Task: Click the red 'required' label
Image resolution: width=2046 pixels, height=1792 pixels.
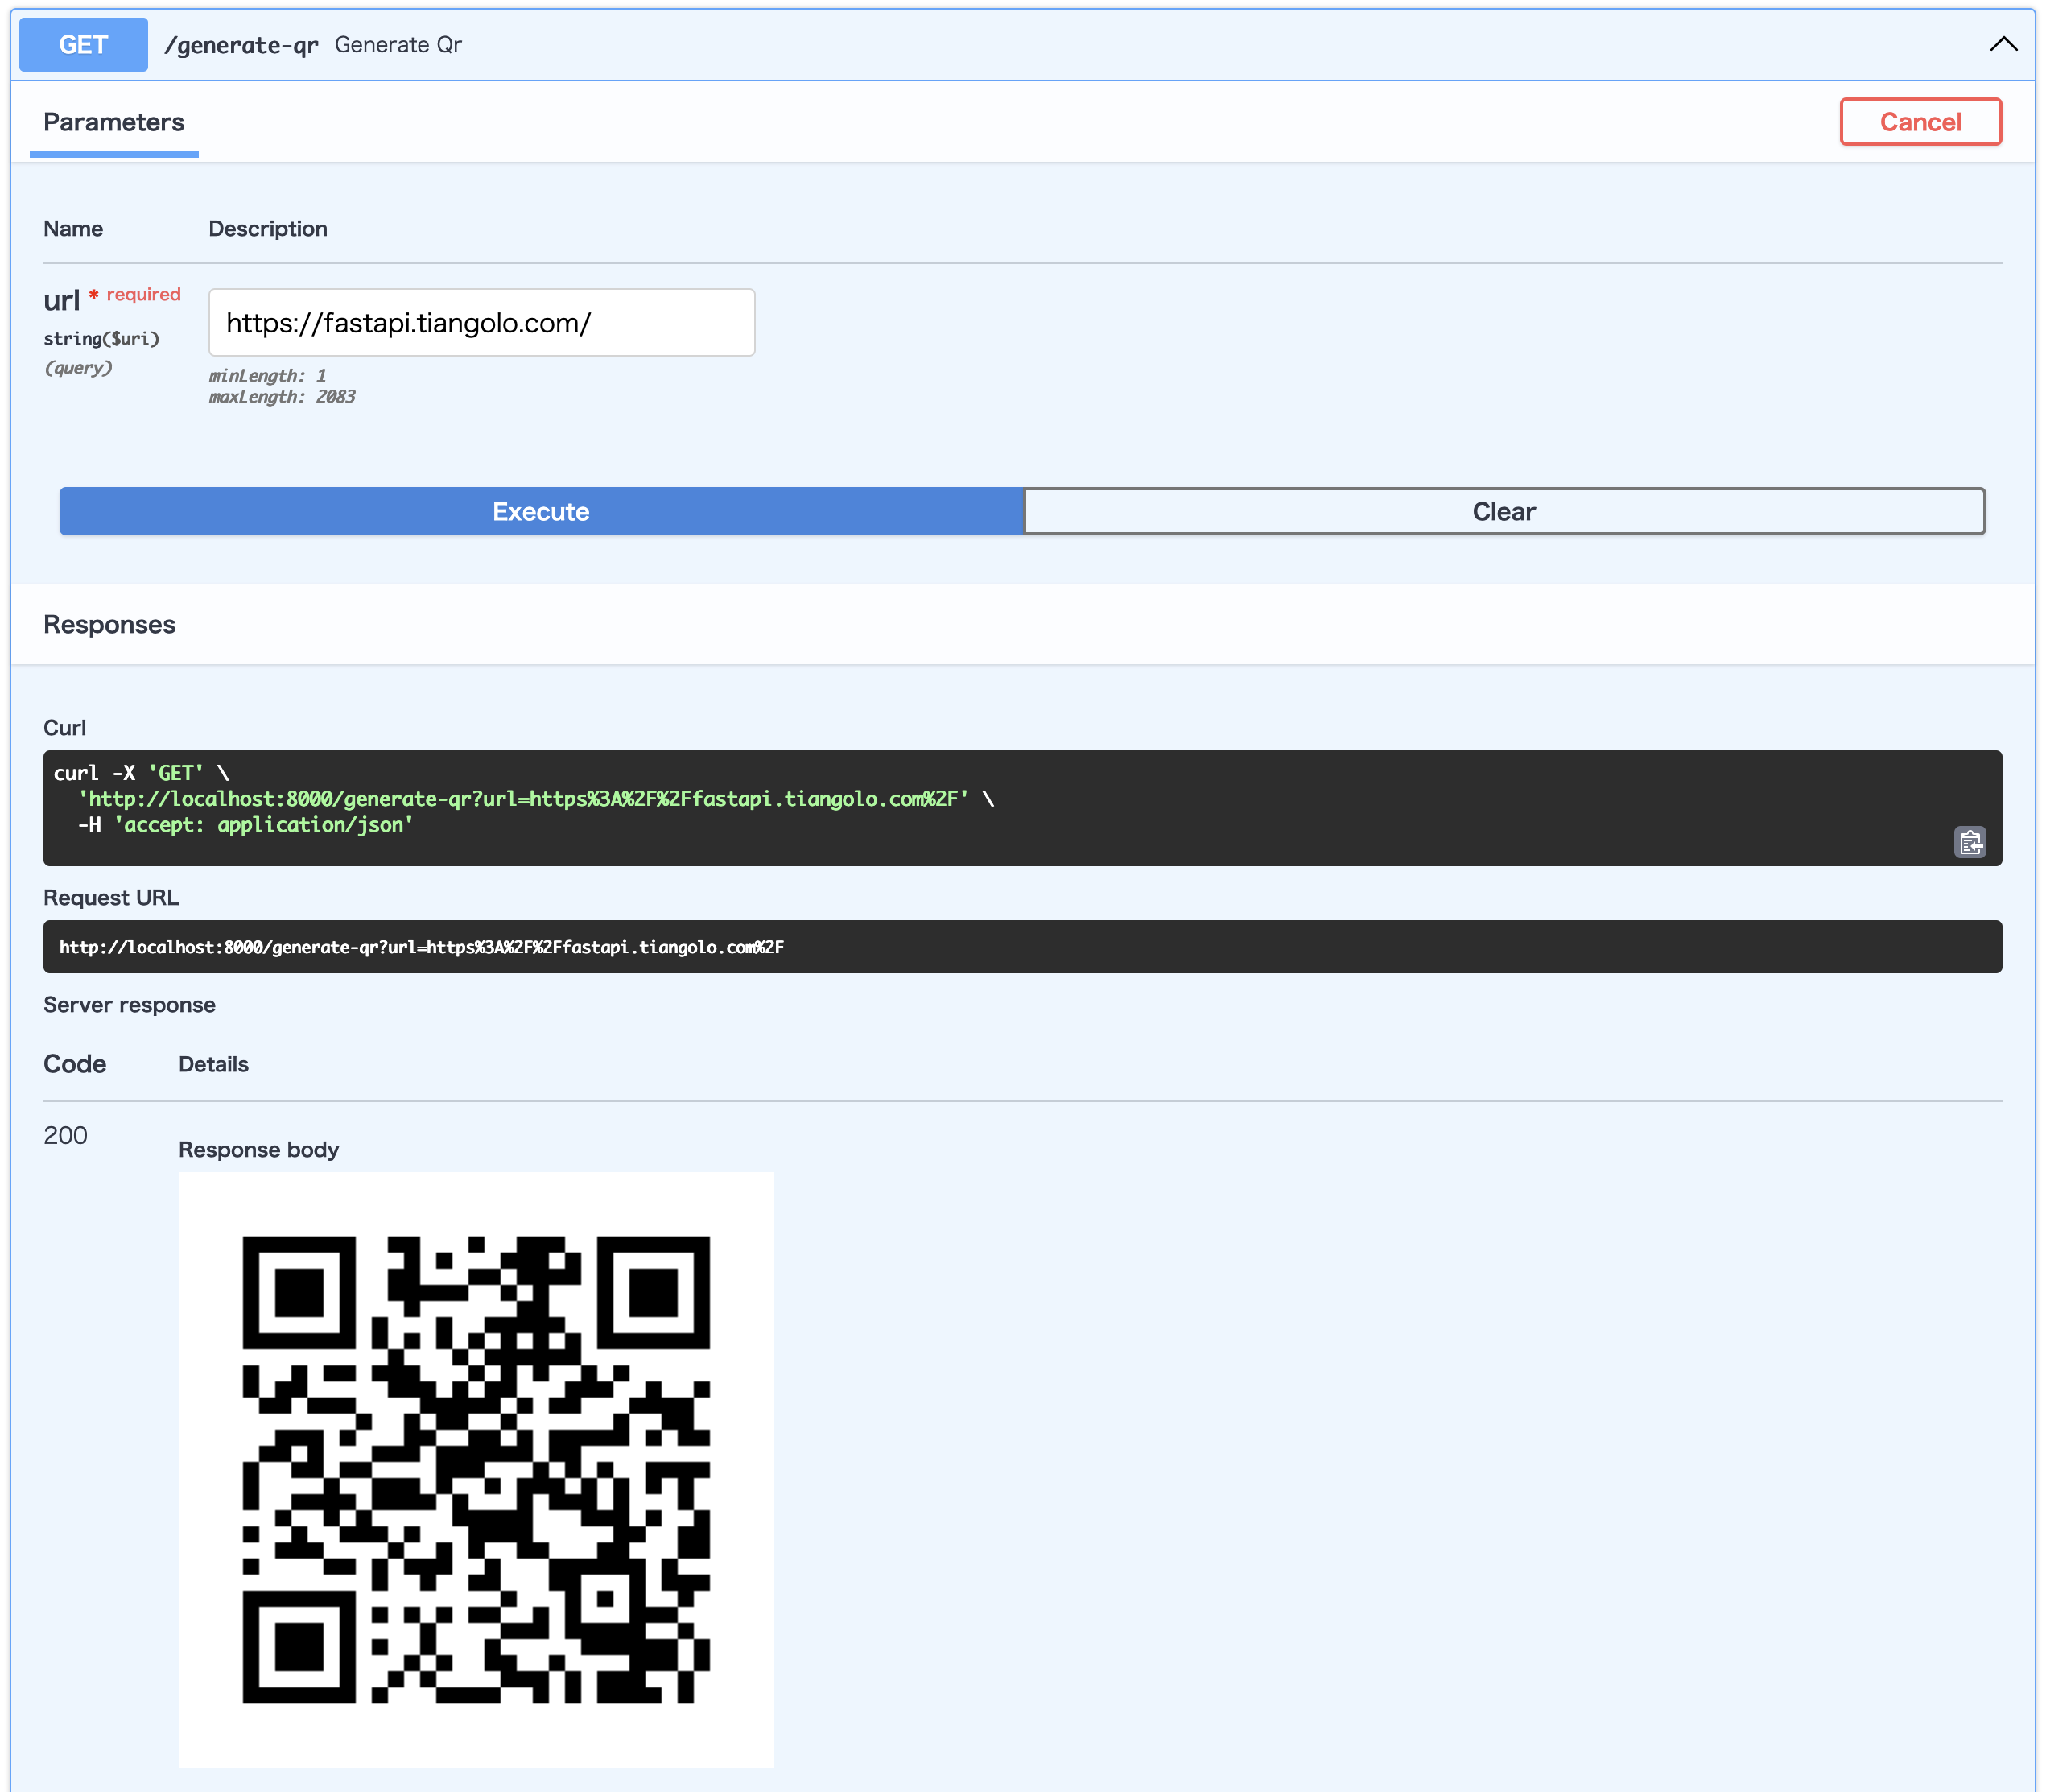Action: 144,294
